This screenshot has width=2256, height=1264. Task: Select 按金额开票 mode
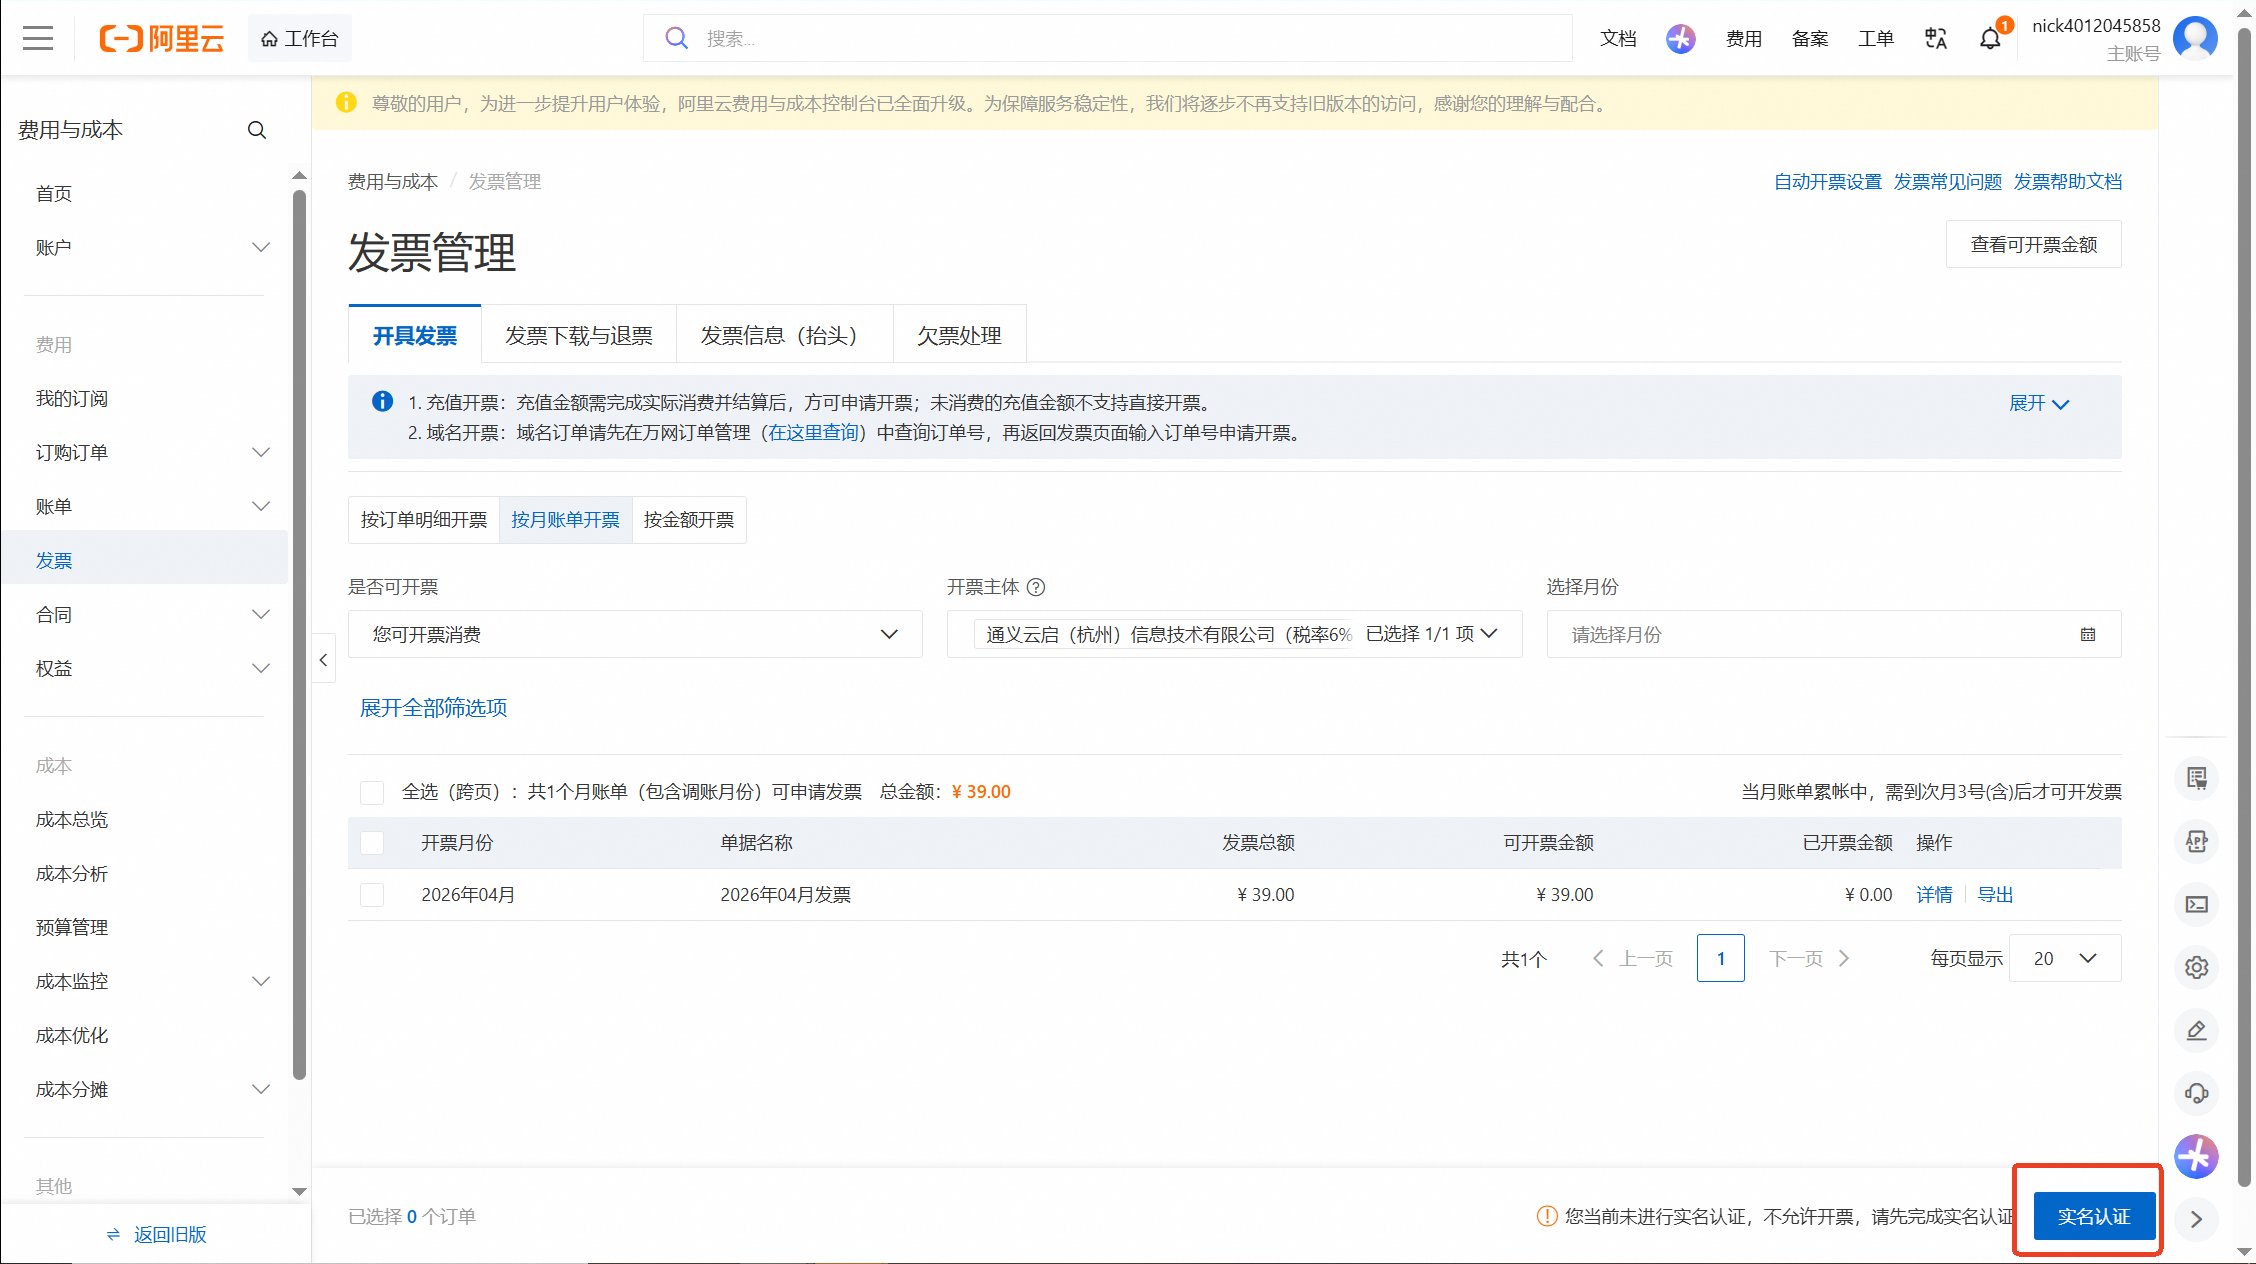[689, 520]
